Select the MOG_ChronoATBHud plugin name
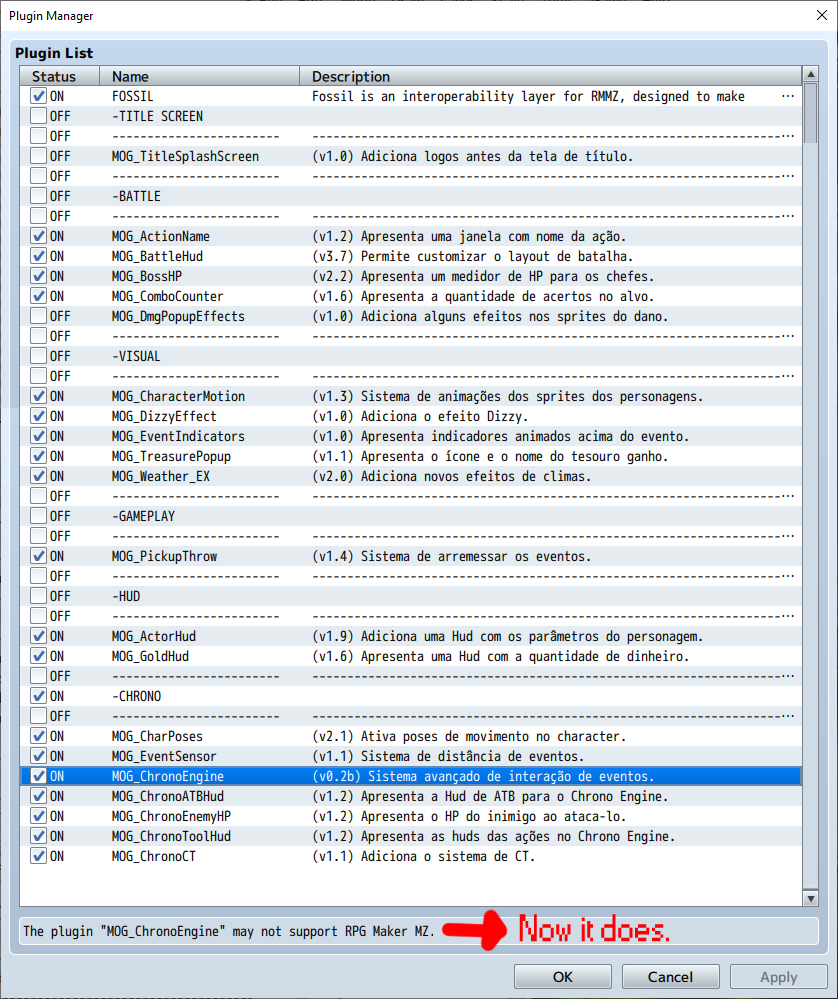Screen dimensions: 838x999 (x=168, y=796)
